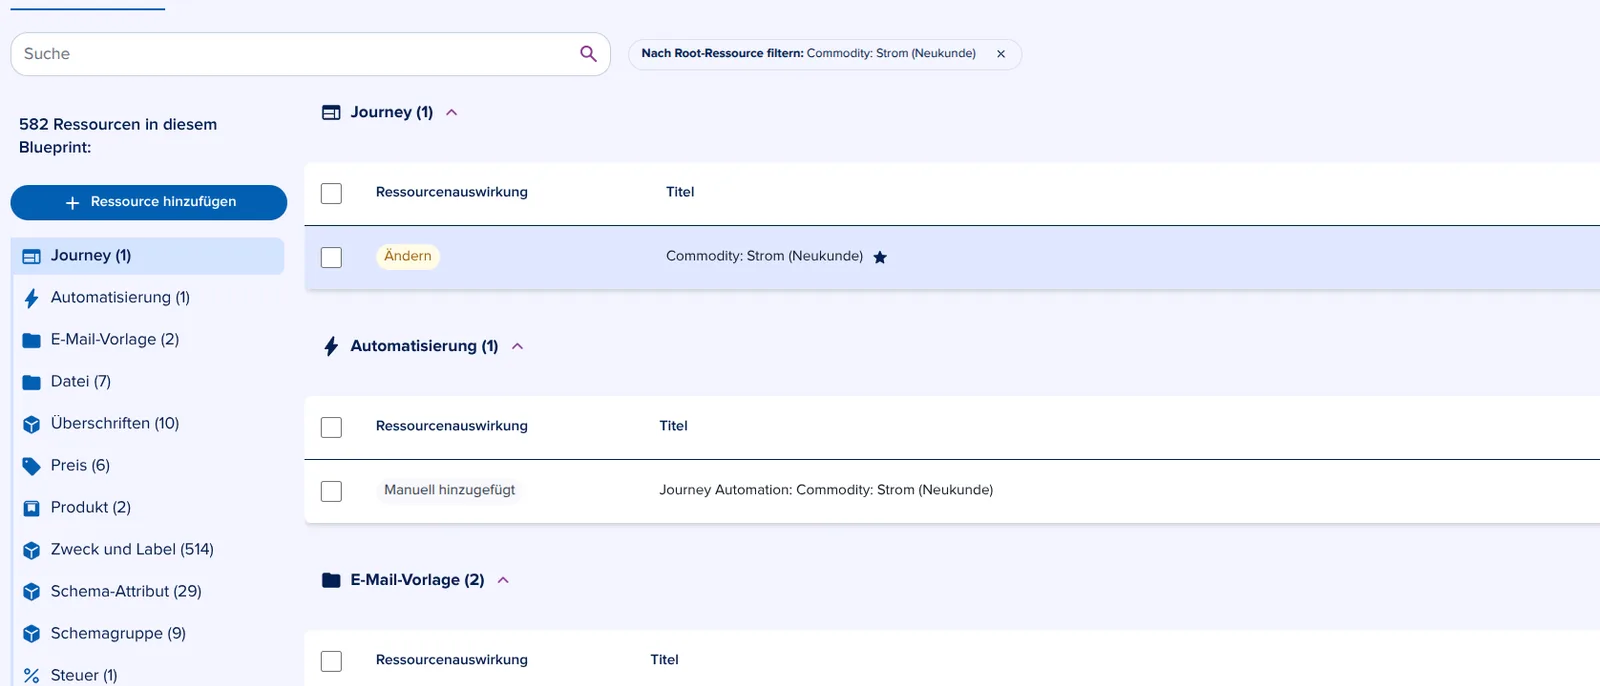
Task: Click the Automatisierung lightning icon in sidebar
Action: (32, 298)
